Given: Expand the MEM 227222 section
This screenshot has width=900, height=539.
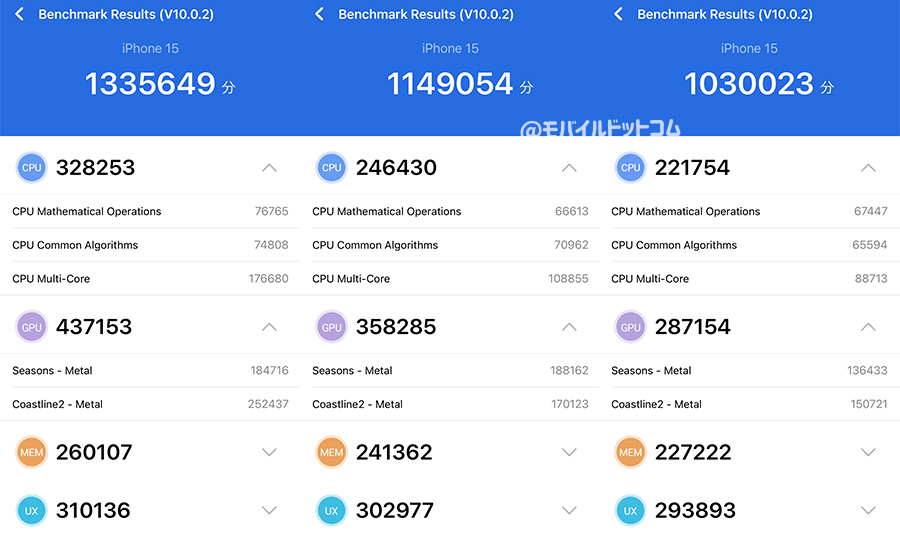Looking at the screenshot, I should click(868, 452).
